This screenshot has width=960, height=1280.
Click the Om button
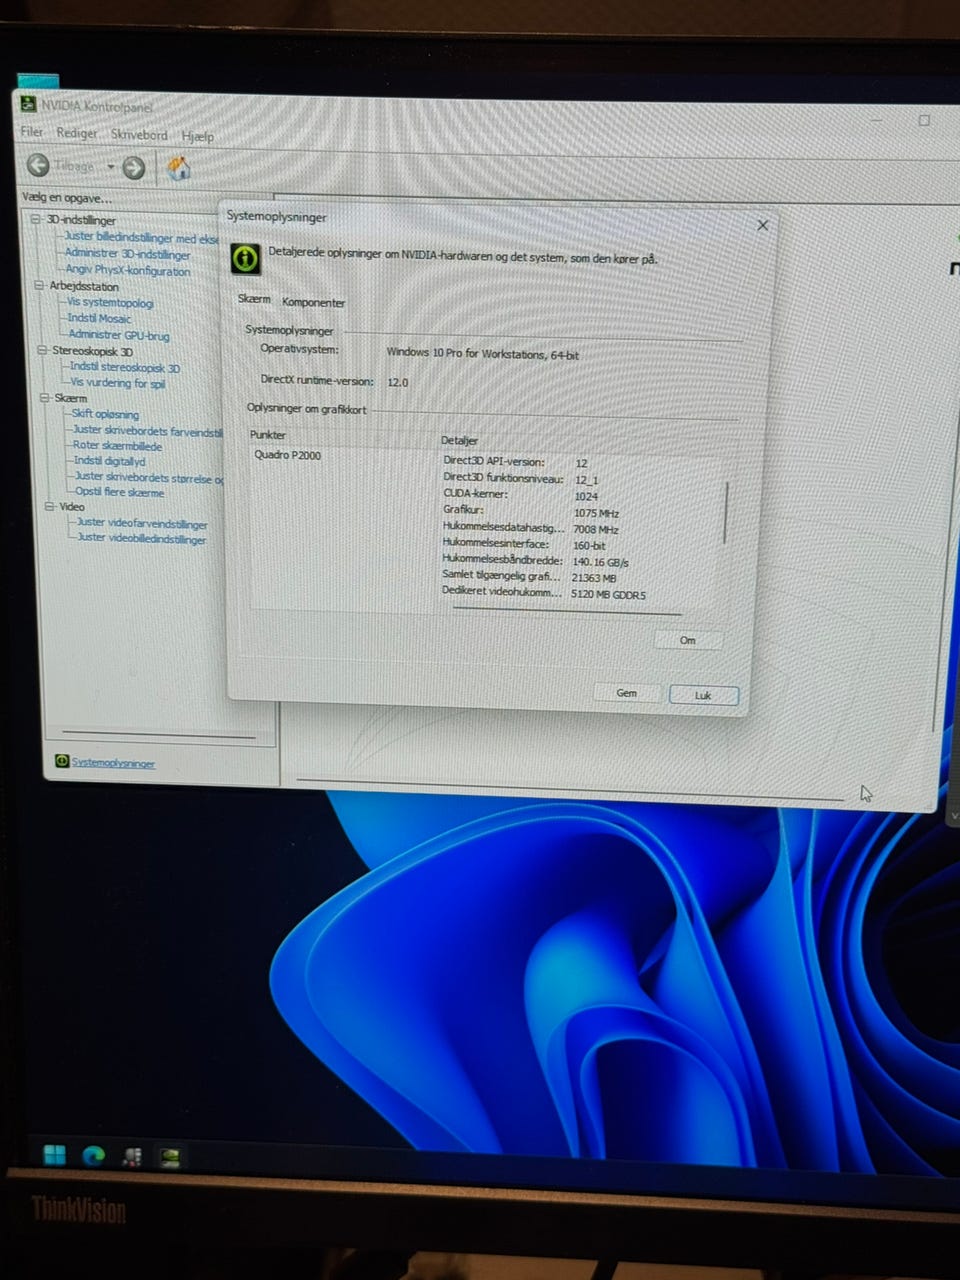688,640
